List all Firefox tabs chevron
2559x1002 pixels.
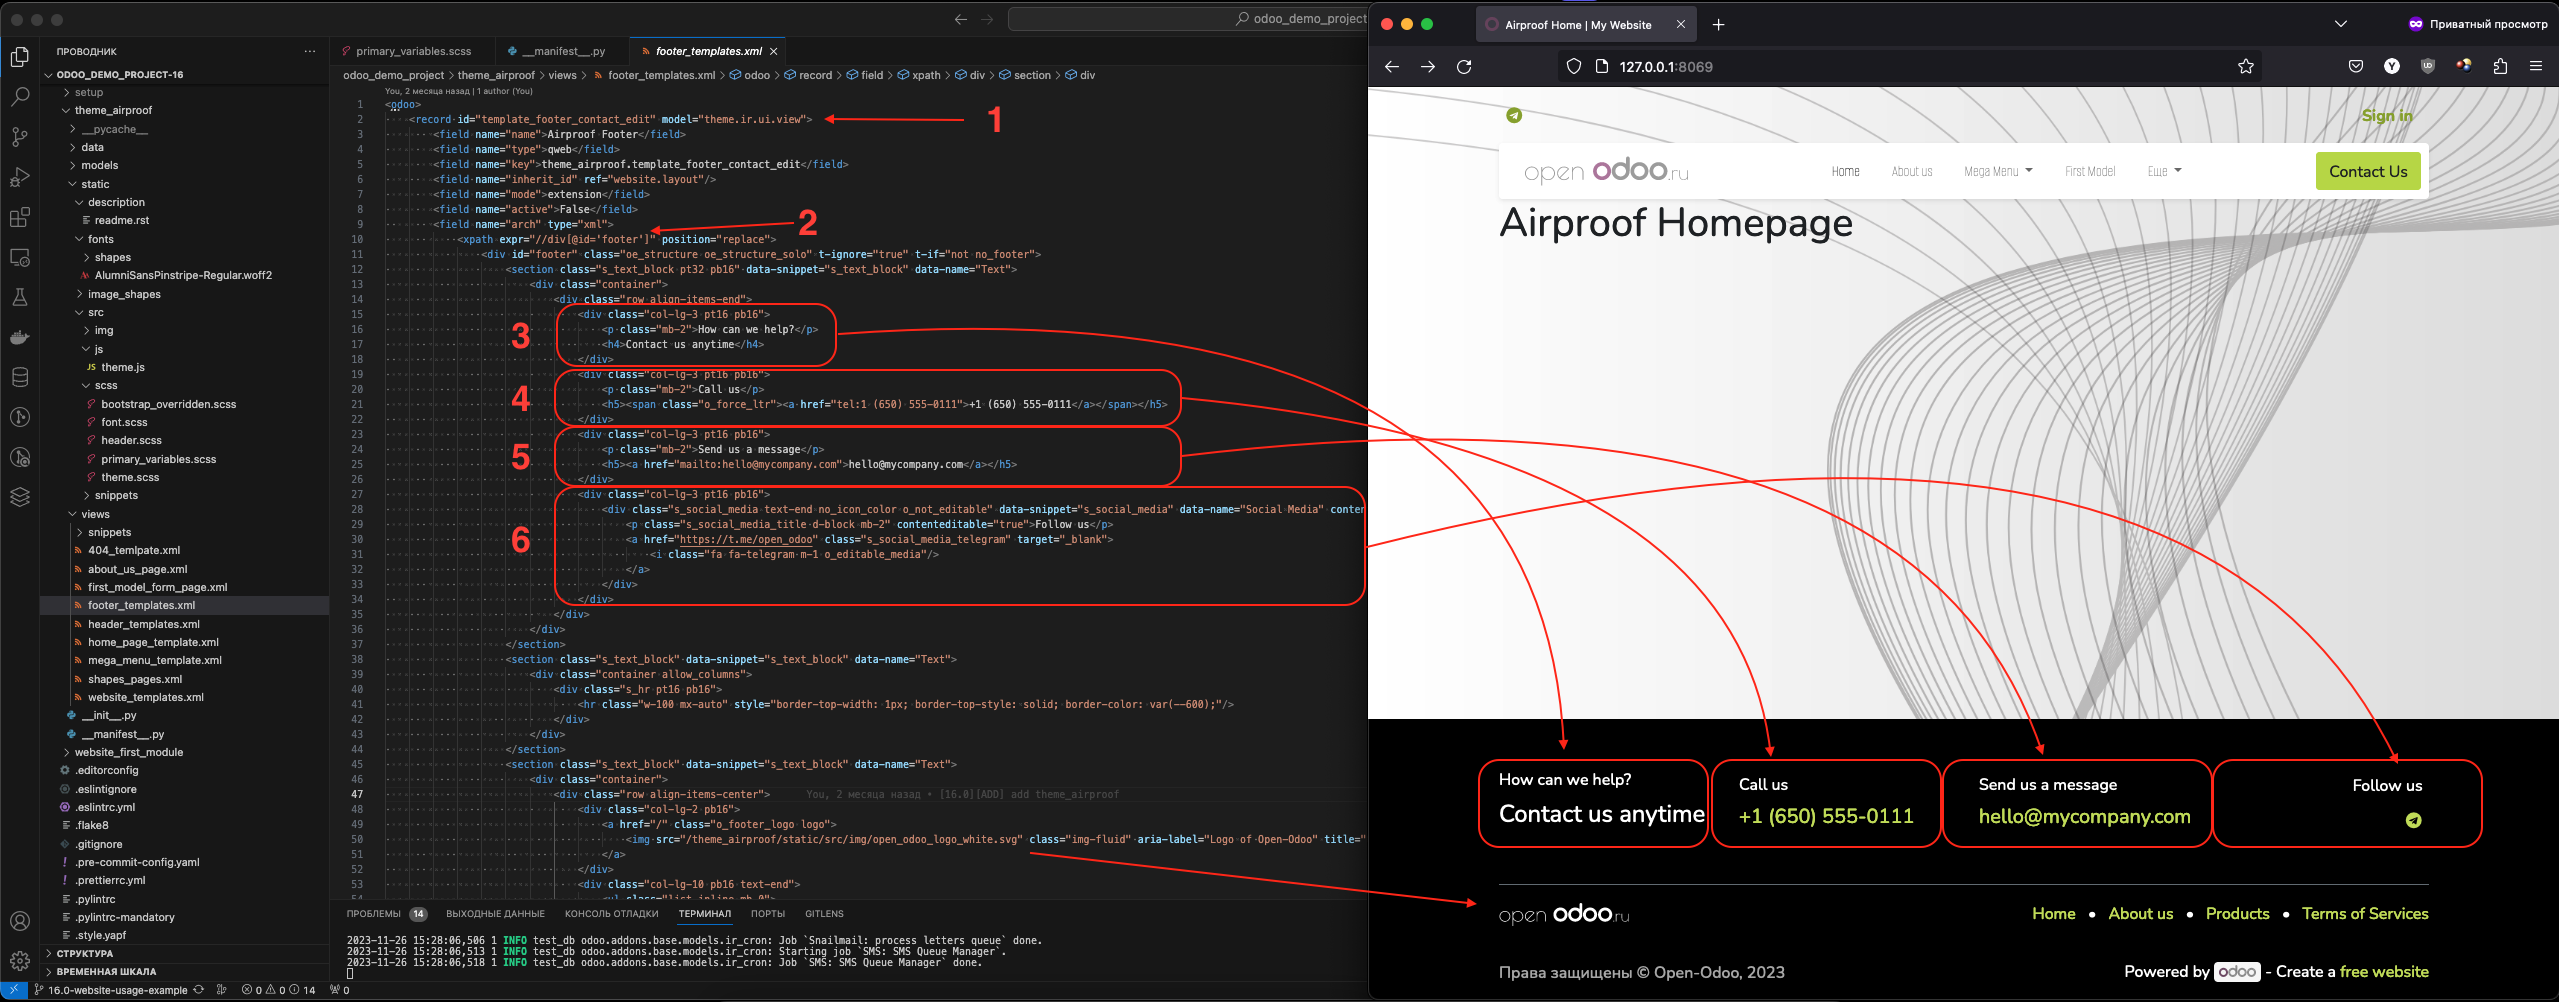2340,24
